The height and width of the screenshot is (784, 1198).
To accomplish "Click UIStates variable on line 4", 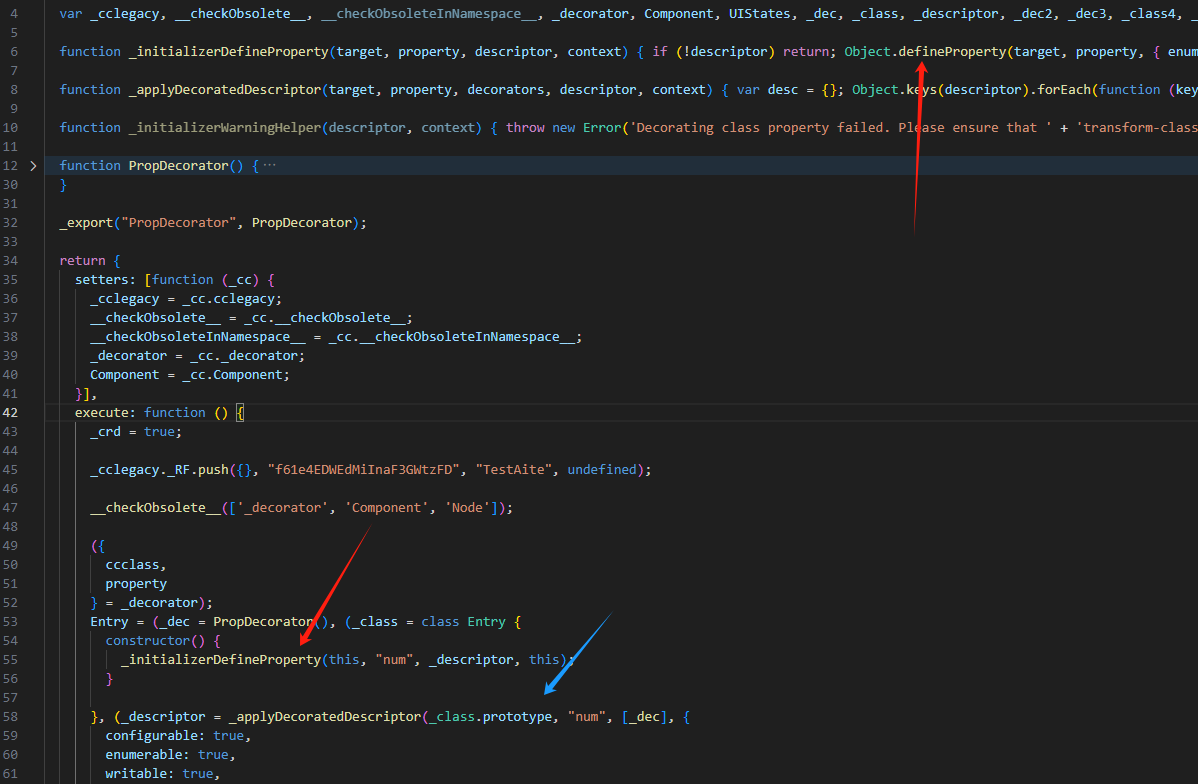I will [x=759, y=14].
